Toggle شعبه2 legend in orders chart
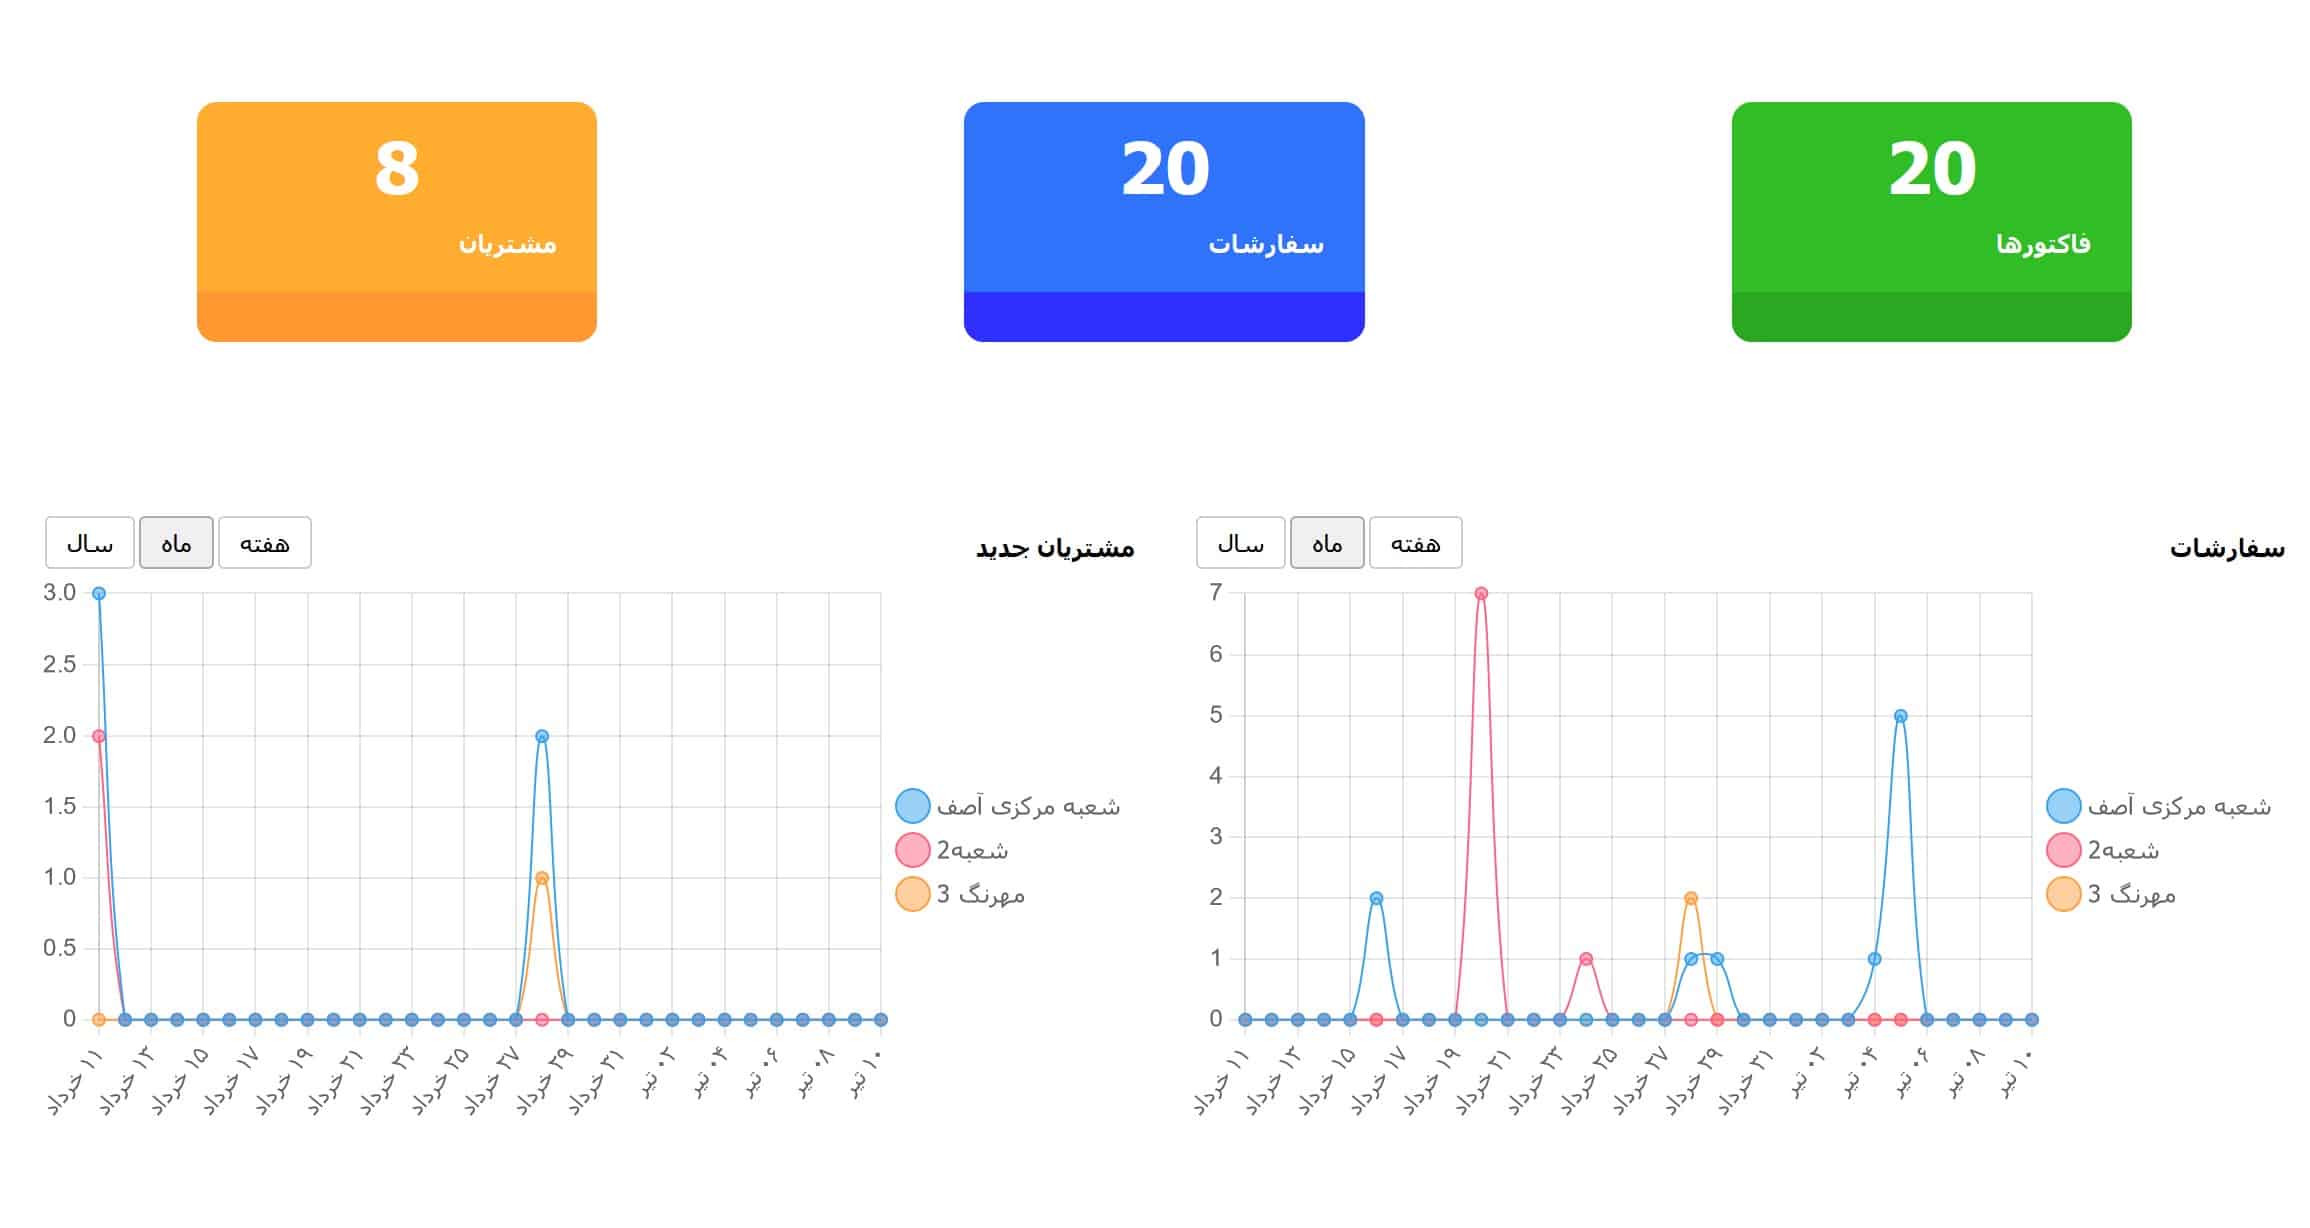Viewport: 2310px width, 1228px height. 2103,850
